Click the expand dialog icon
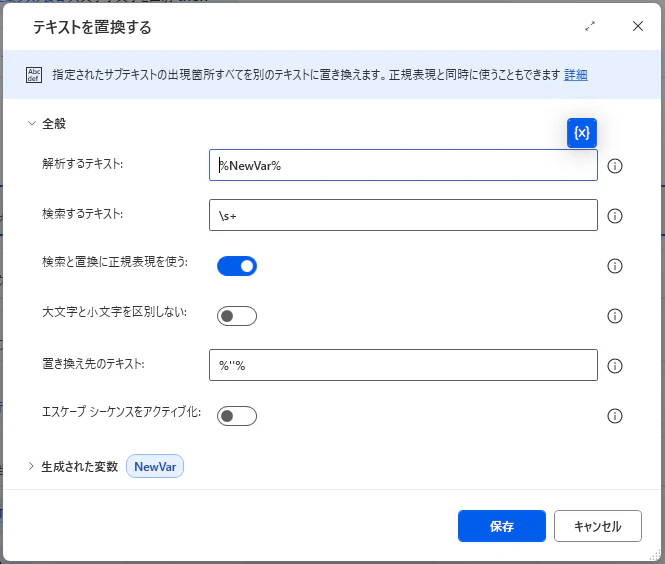665x564 pixels. click(x=590, y=26)
